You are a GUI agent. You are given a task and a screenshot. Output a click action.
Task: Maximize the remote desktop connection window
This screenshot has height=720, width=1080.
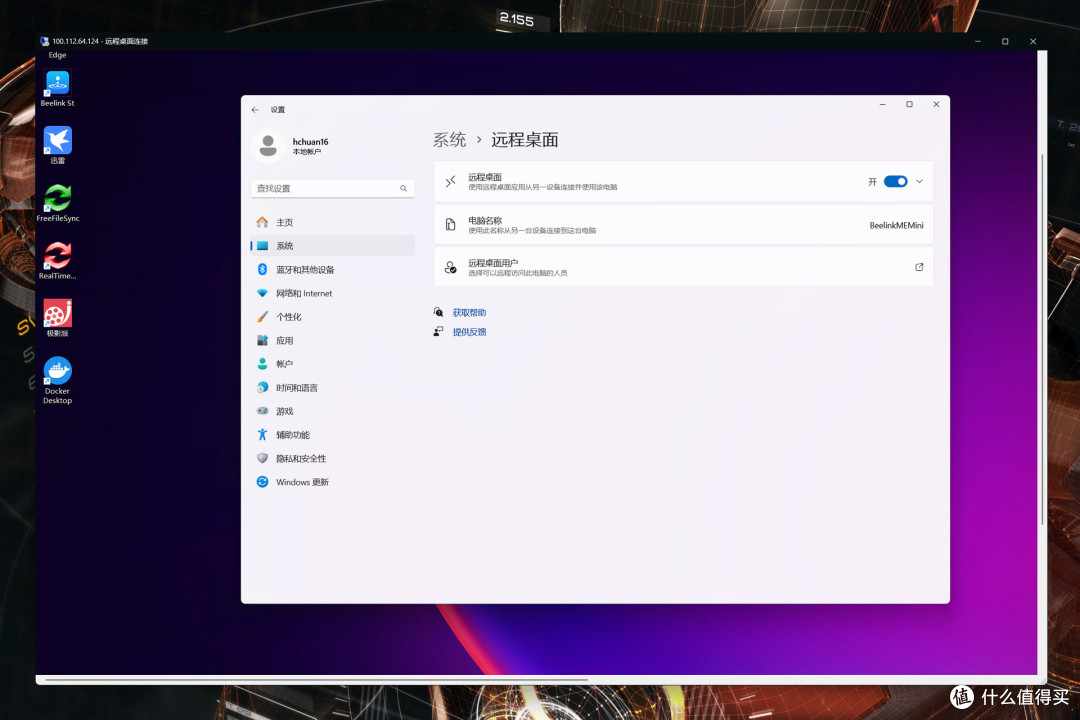(1005, 41)
